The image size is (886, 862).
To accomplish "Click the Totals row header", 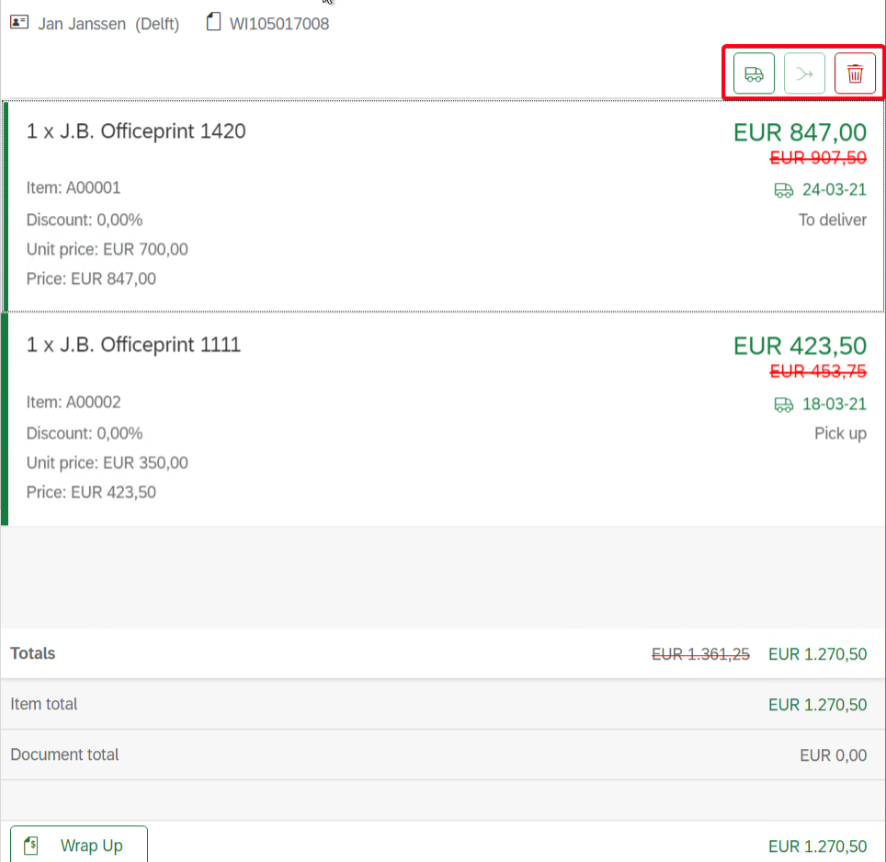I will [x=33, y=653].
